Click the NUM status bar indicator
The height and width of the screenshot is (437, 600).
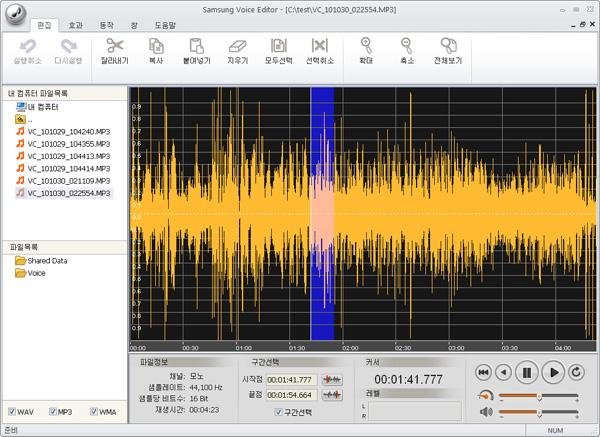(555, 430)
